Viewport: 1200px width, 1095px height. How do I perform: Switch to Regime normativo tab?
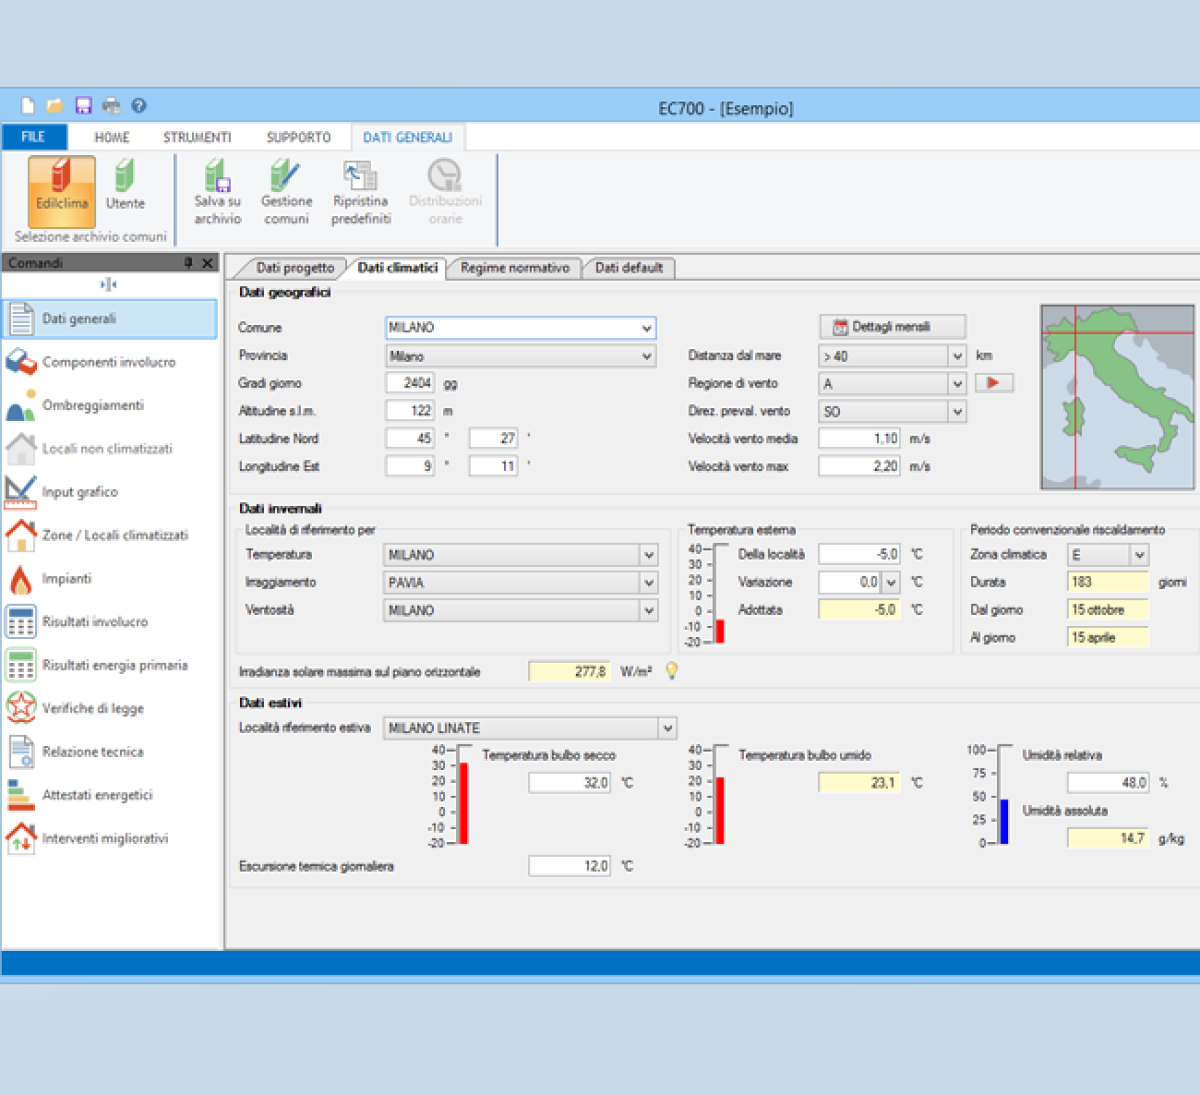[515, 268]
